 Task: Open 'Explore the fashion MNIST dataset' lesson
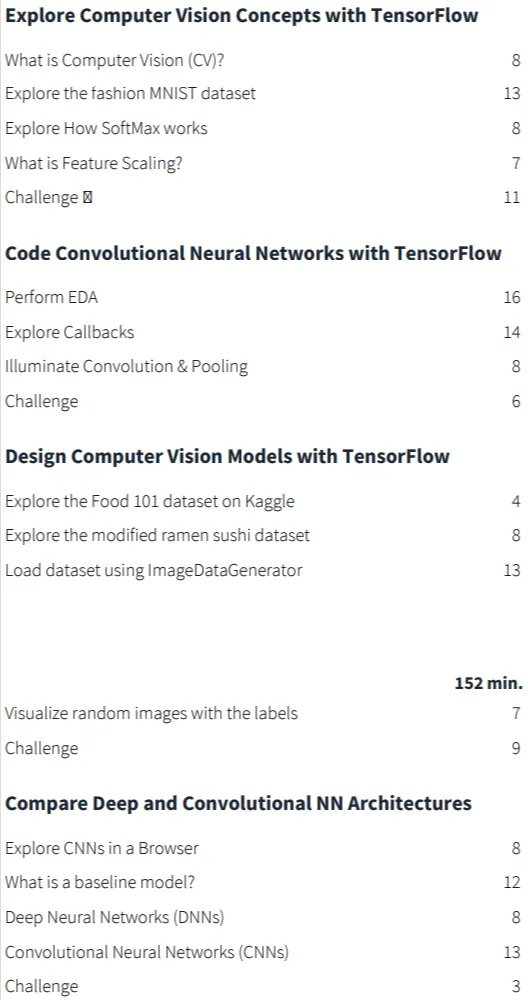click(x=130, y=94)
